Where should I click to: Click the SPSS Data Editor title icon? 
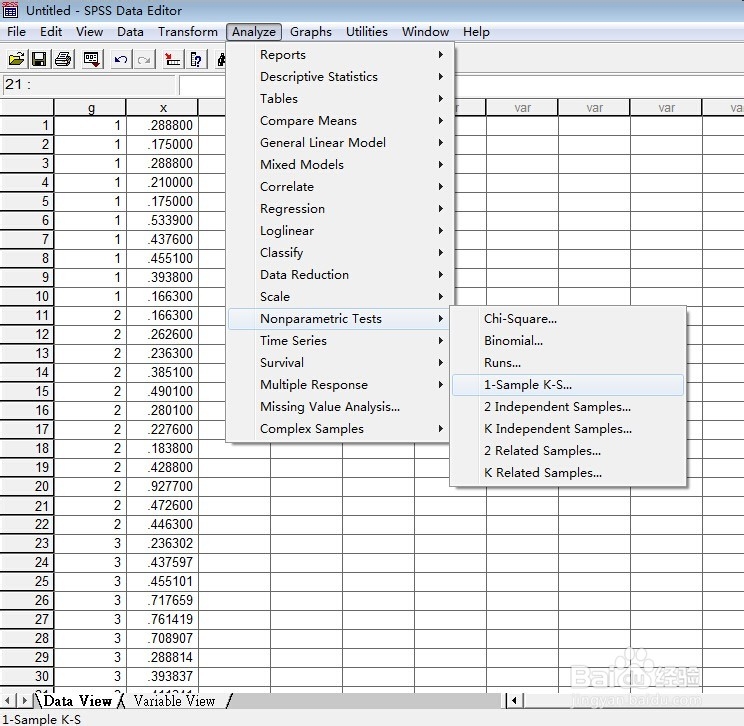tap(10, 10)
